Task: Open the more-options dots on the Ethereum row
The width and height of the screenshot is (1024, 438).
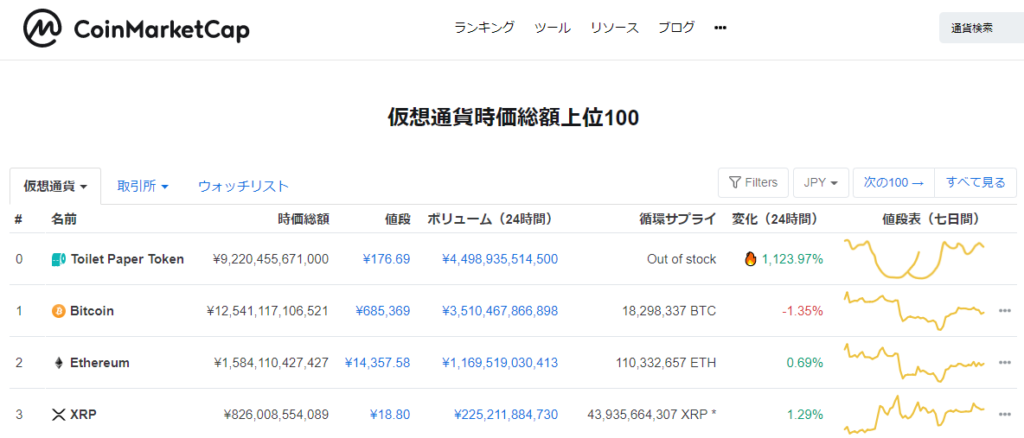Action: (1005, 362)
